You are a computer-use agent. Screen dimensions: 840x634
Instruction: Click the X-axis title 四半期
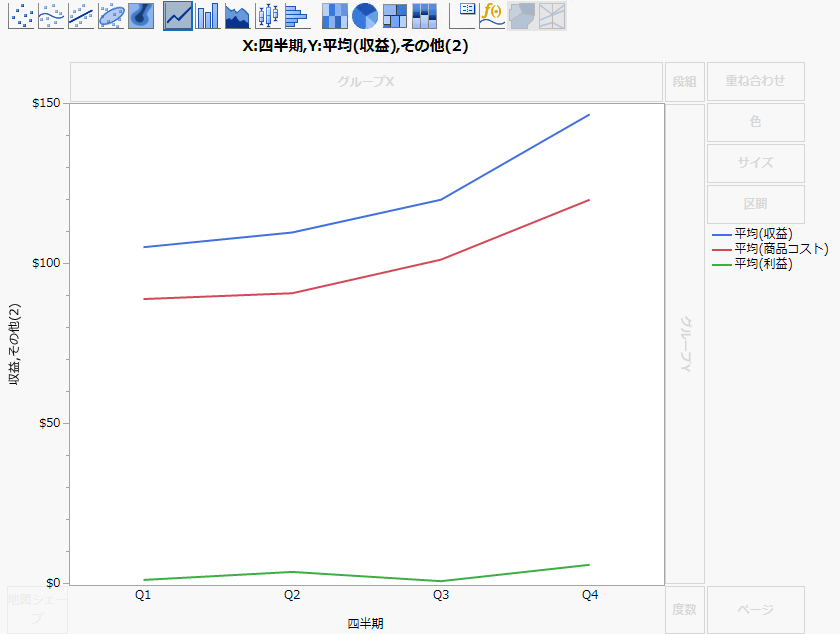pos(365,623)
